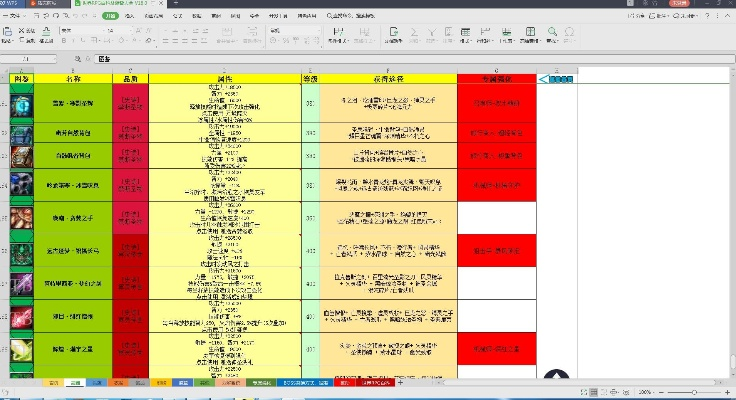Image resolution: width=736 pixels, height=400 pixels.
Task: Click the zoom out minus button
Action: [x=662, y=392]
